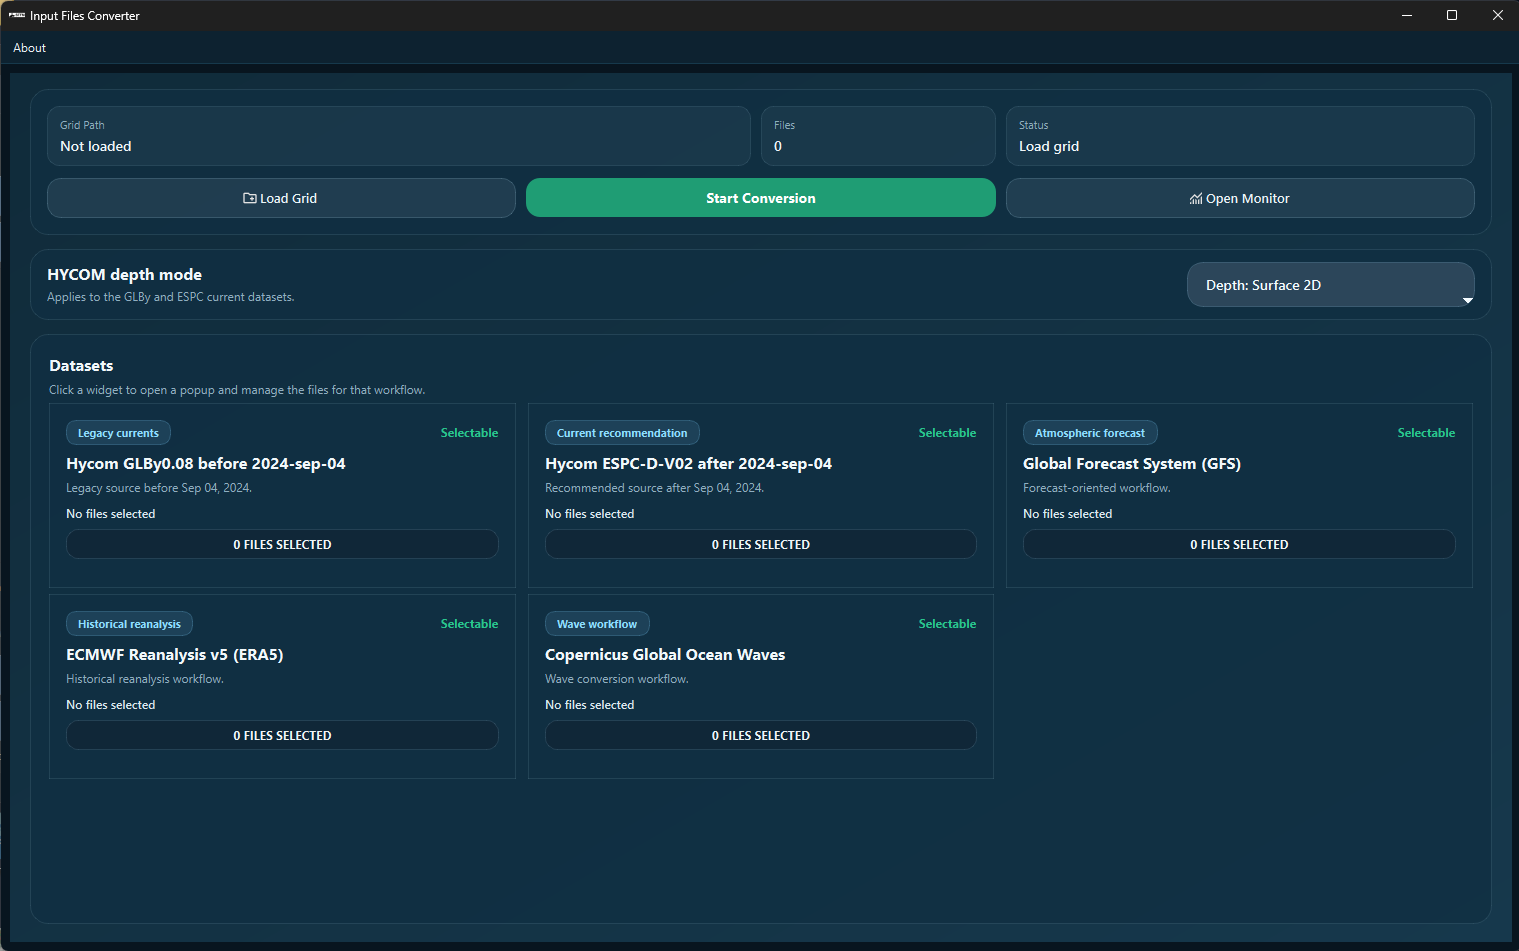Click the folder icon on Load Grid
This screenshot has width=1519, height=951.
(250, 198)
